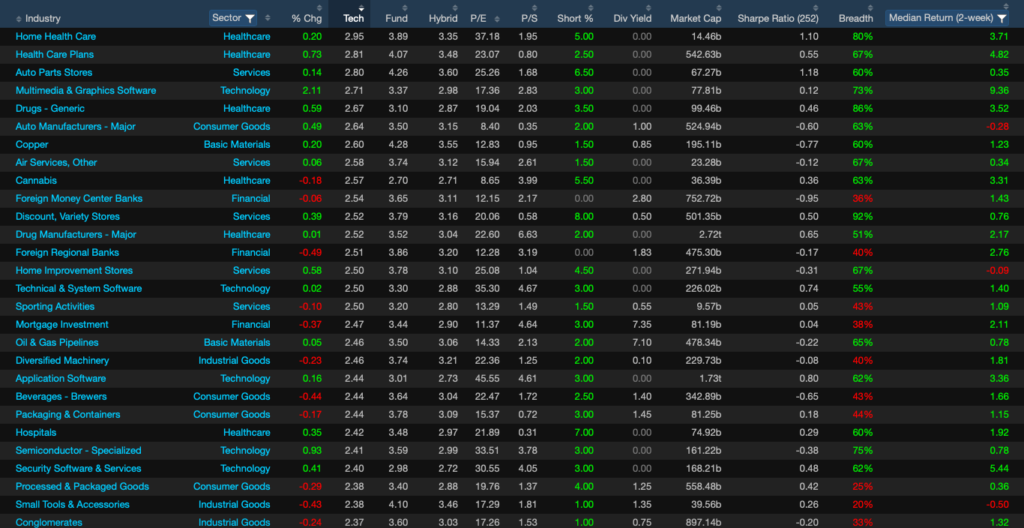The height and width of the screenshot is (528, 1024).
Task: Click Consumer Goods sector in Beverages - Brewers row
Action: 231,397
